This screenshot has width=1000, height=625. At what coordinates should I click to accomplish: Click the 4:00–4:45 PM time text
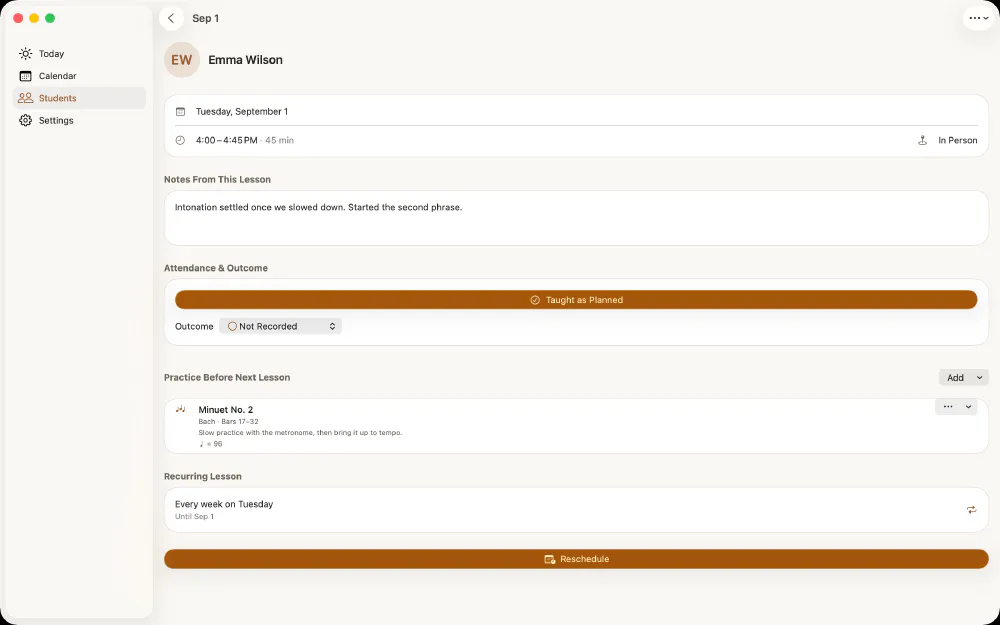pos(226,140)
